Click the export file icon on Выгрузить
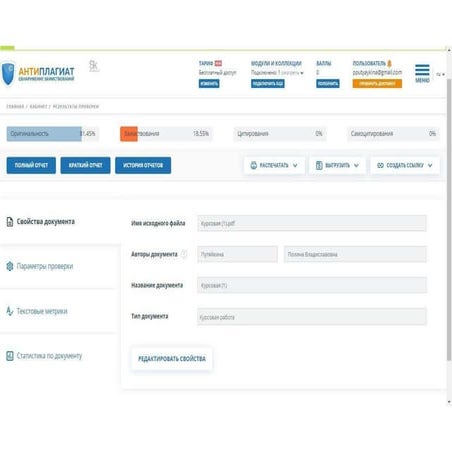Screen dimensions: 452x452 319,165
